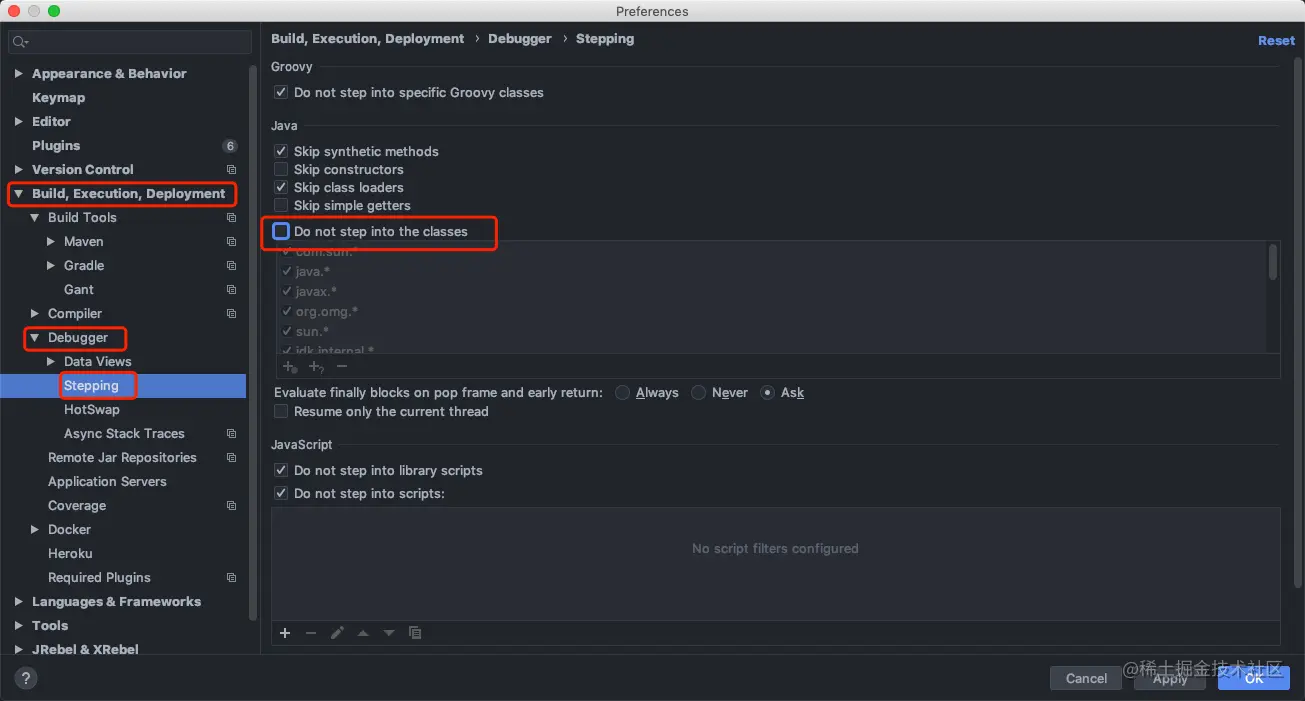The height and width of the screenshot is (701, 1305).
Task: Uncheck Skip class loaders
Action: pyautogui.click(x=281, y=187)
